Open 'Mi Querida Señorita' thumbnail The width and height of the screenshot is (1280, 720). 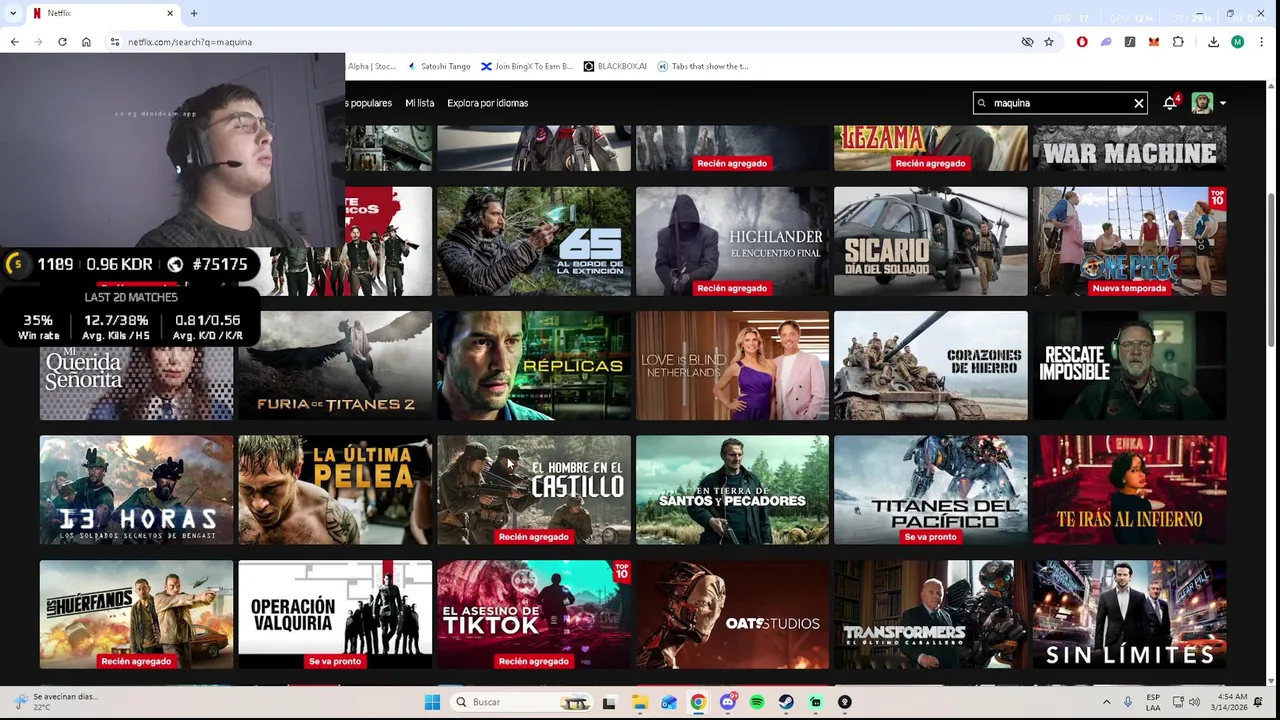(136, 382)
